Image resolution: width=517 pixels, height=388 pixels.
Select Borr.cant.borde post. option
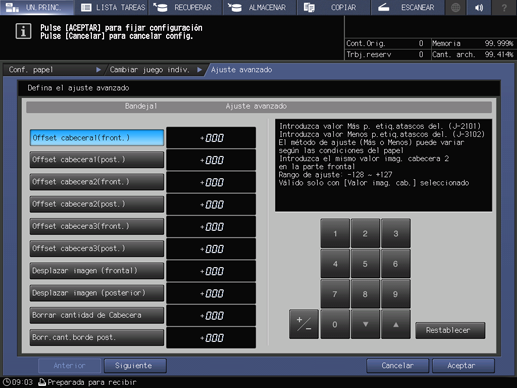tap(97, 337)
